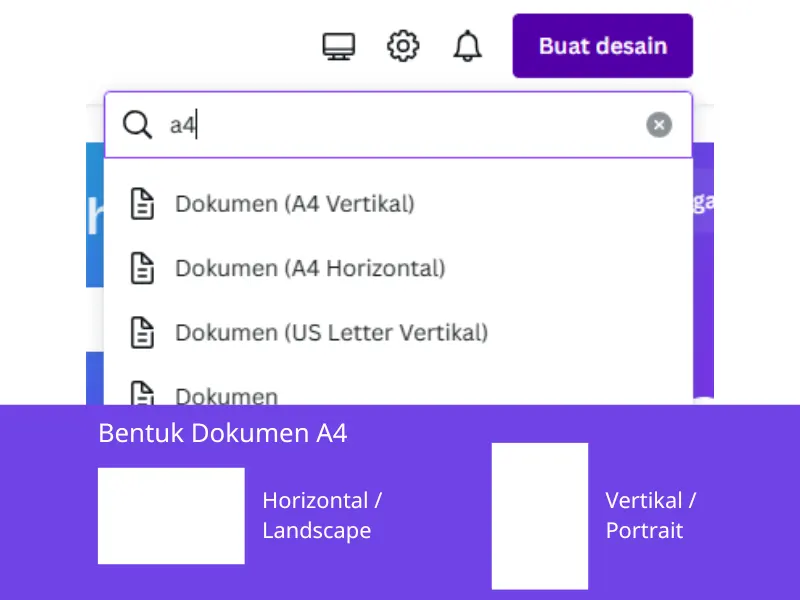The height and width of the screenshot is (600, 800).
Task: Click the document icon beside Dokumen (US Letter Vertikal)
Action: [143, 332]
